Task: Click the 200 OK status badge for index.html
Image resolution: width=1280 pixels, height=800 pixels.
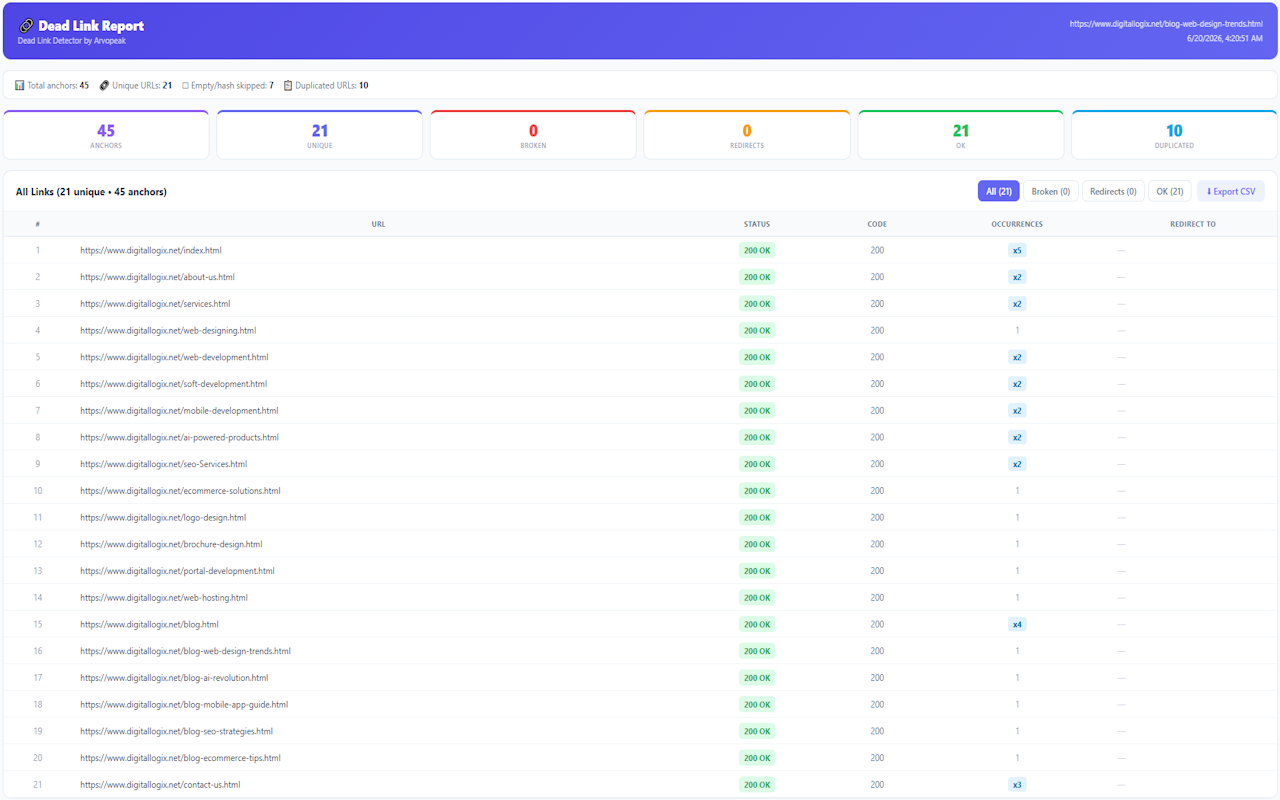Action: [757, 250]
